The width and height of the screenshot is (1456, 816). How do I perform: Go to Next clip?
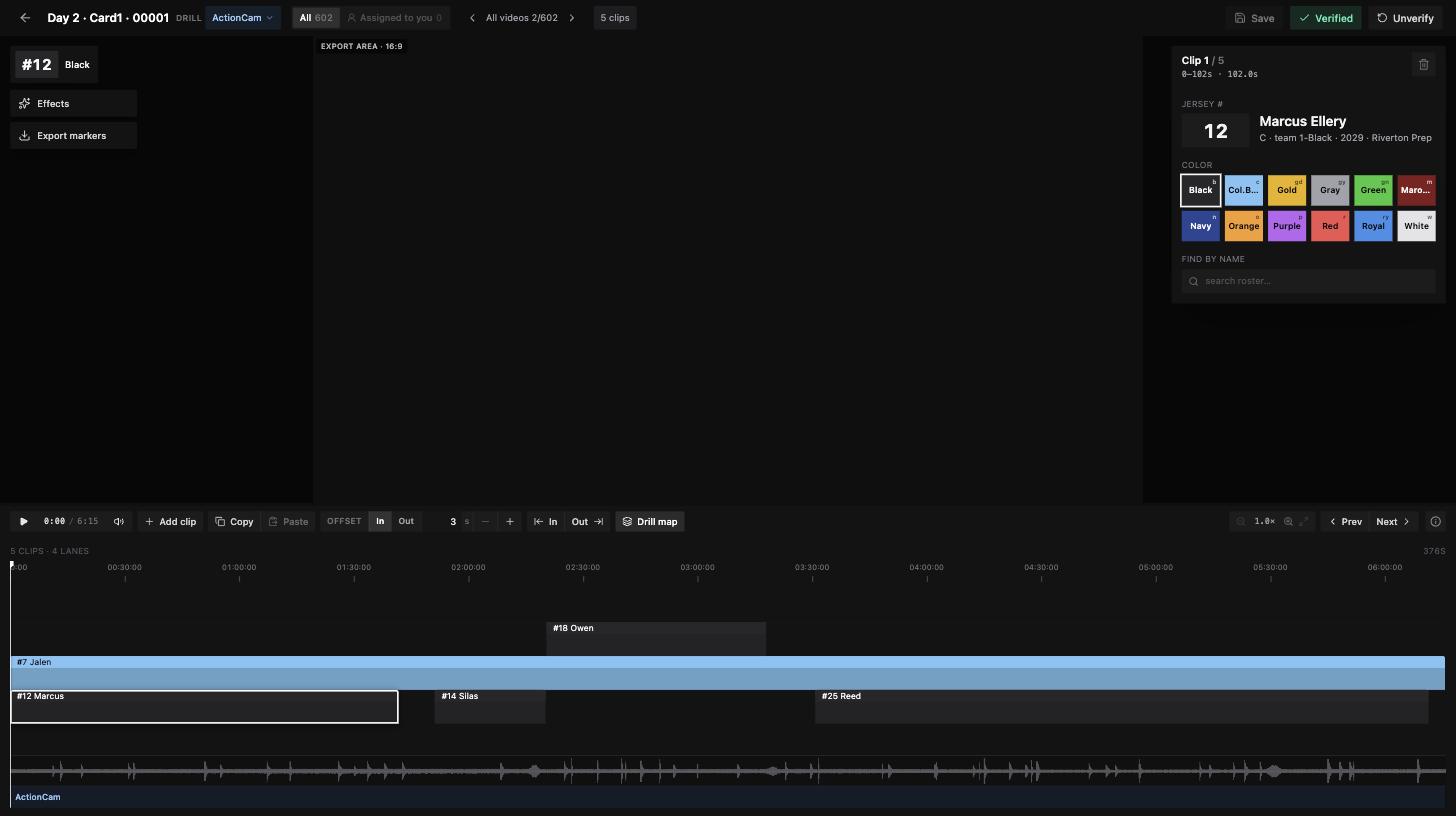coord(1393,521)
